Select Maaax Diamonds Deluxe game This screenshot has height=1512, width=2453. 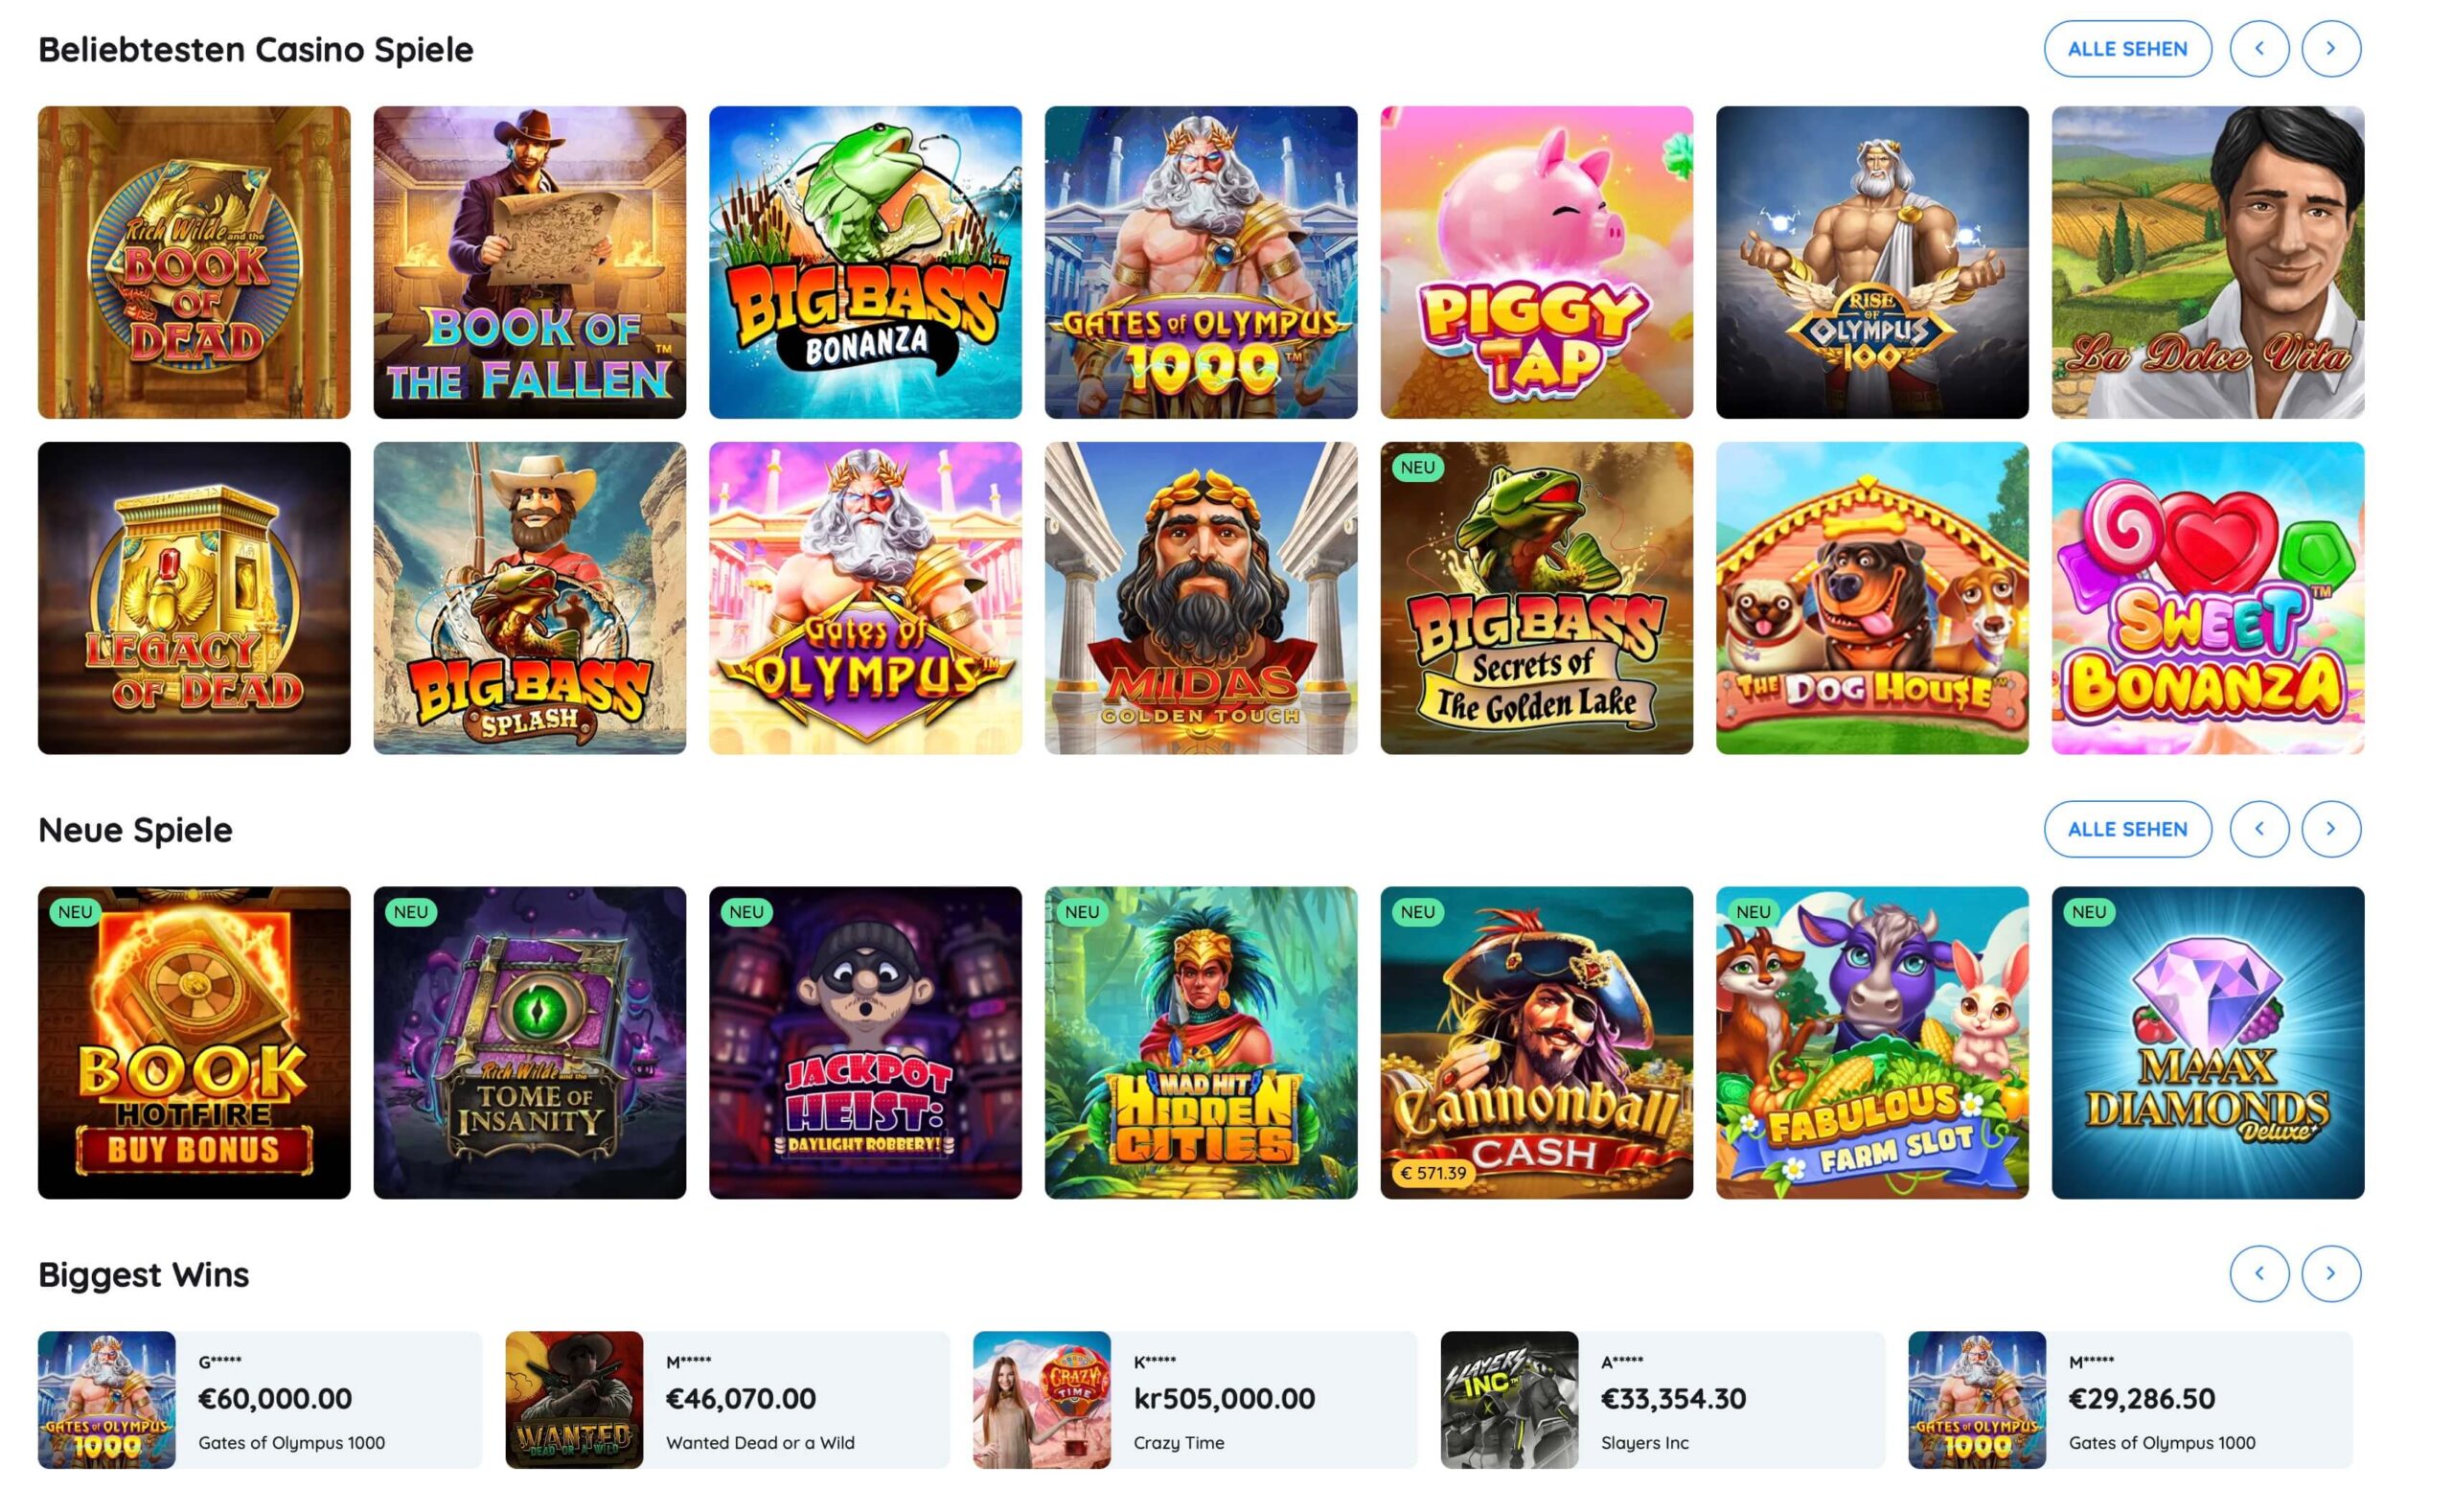[2207, 1042]
